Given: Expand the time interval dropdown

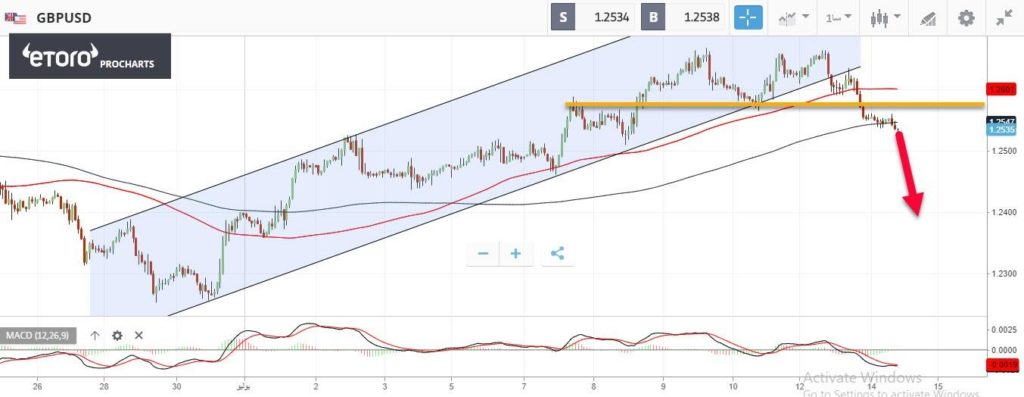Looking at the screenshot, I should coord(840,18).
